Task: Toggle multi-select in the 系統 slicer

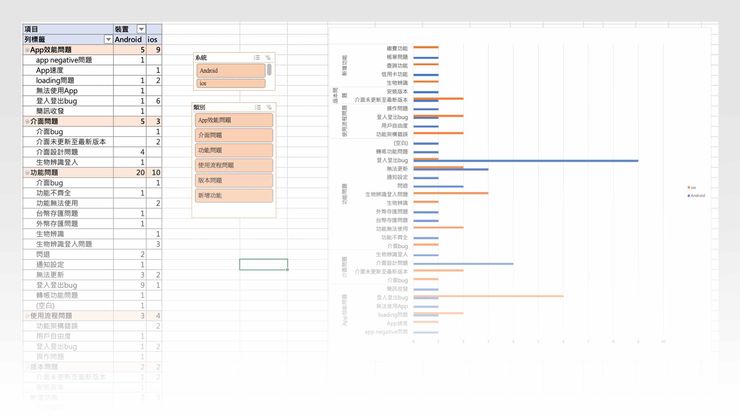Action: coord(257,59)
